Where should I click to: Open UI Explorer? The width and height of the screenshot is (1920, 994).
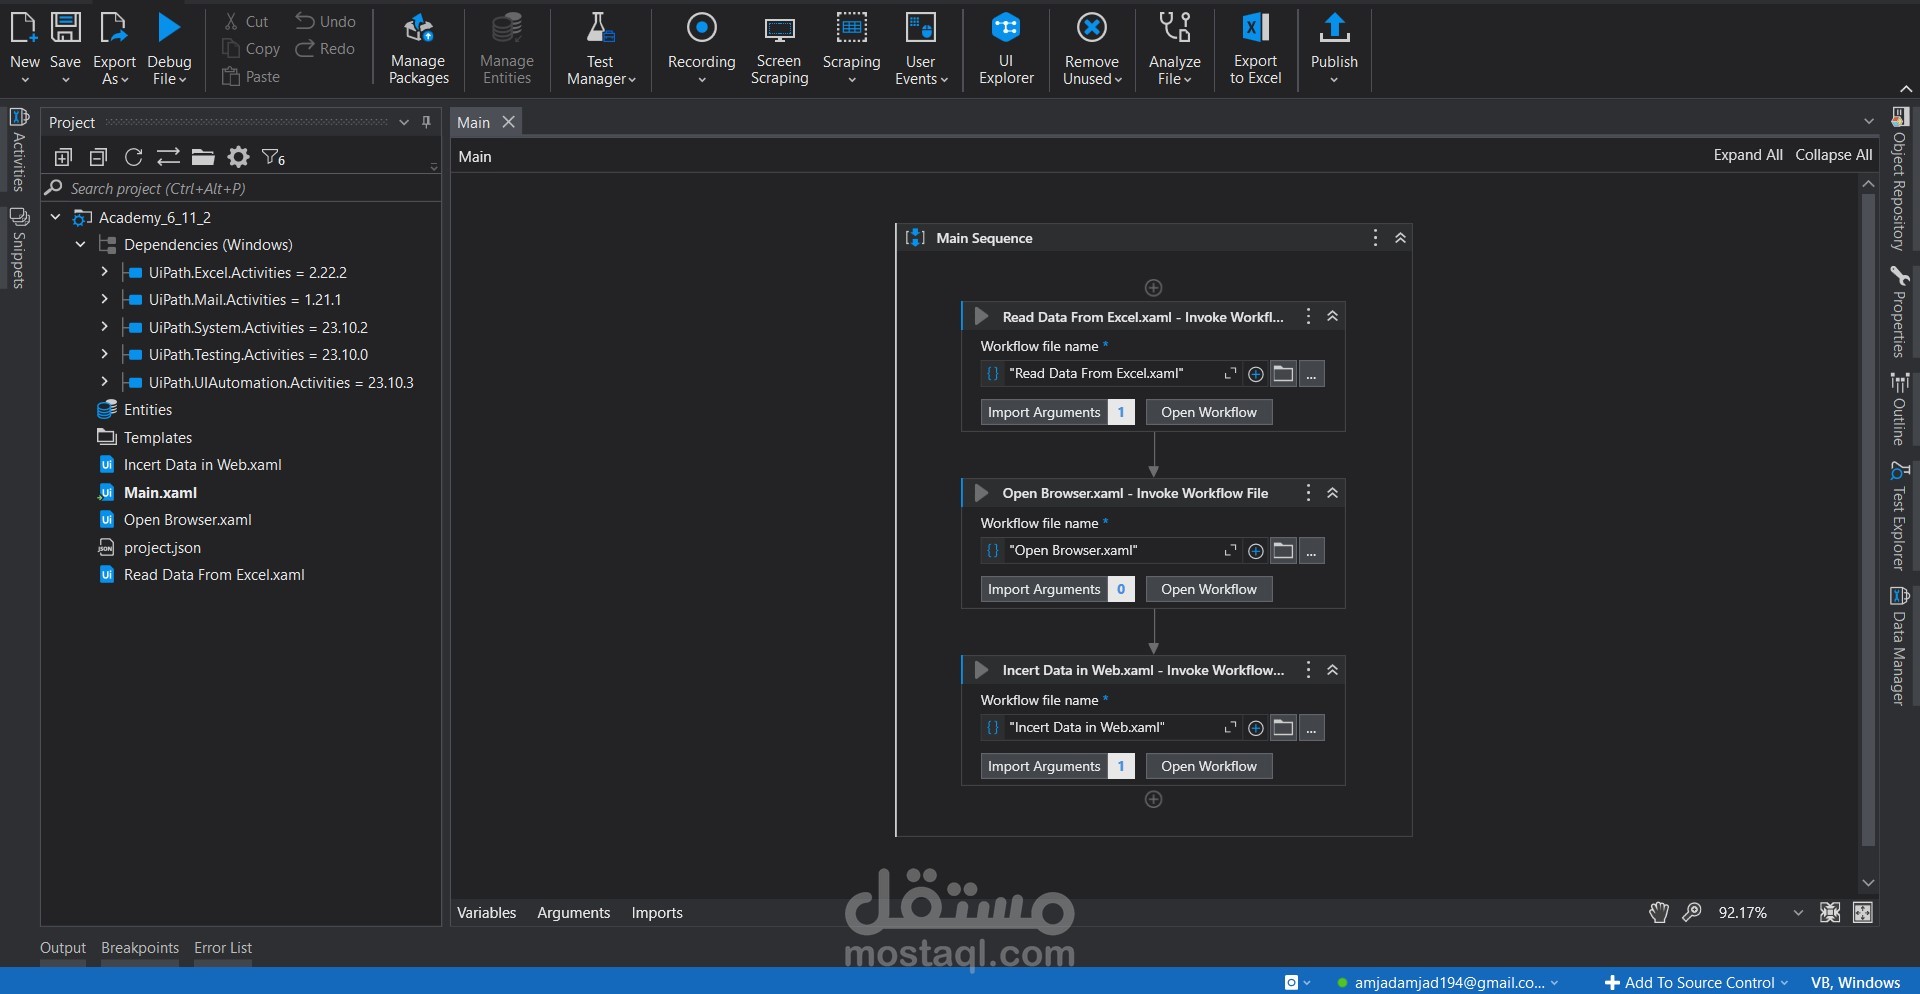click(1006, 48)
